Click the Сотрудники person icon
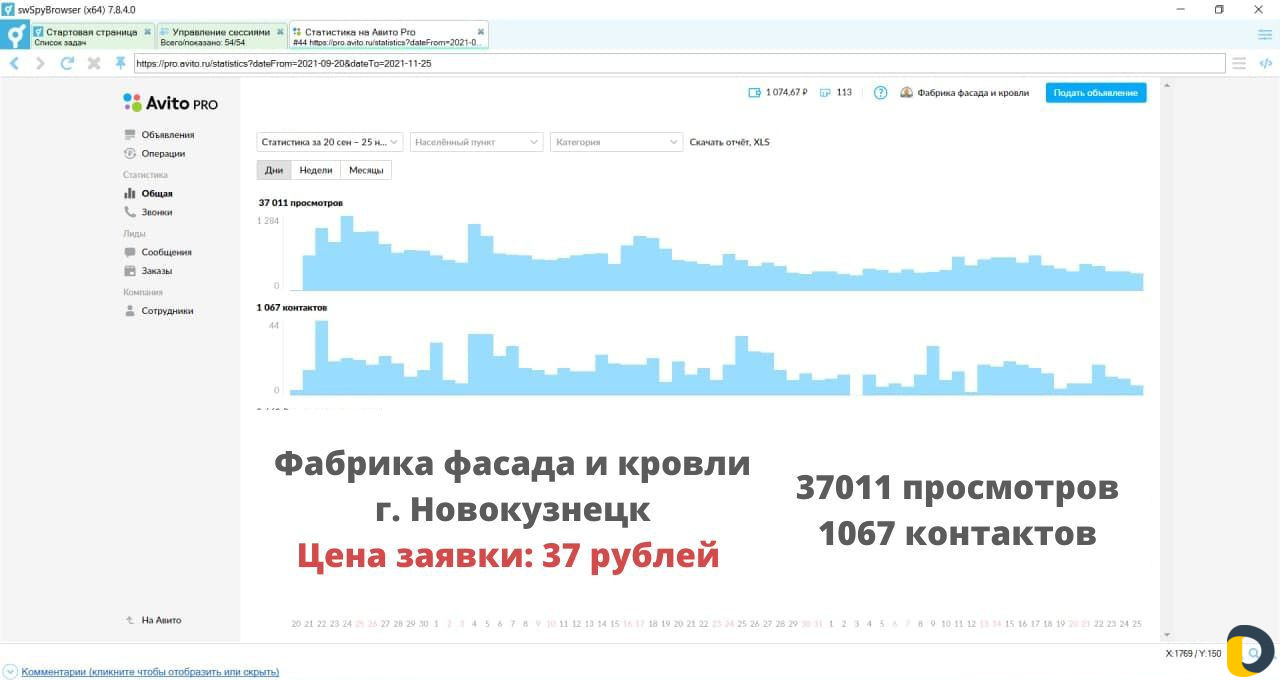The width and height of the screenshot is (1280, 680). point(130,311)
